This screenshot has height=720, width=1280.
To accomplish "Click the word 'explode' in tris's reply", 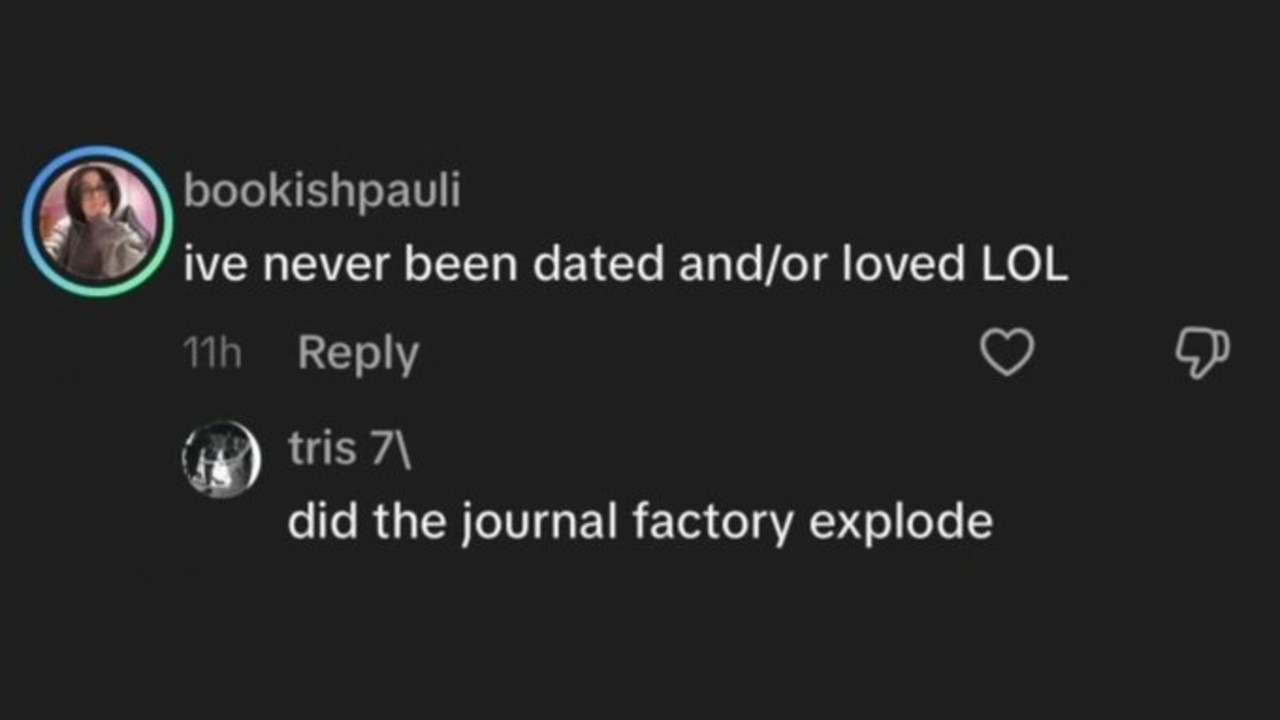I will (x=900, y=522).
